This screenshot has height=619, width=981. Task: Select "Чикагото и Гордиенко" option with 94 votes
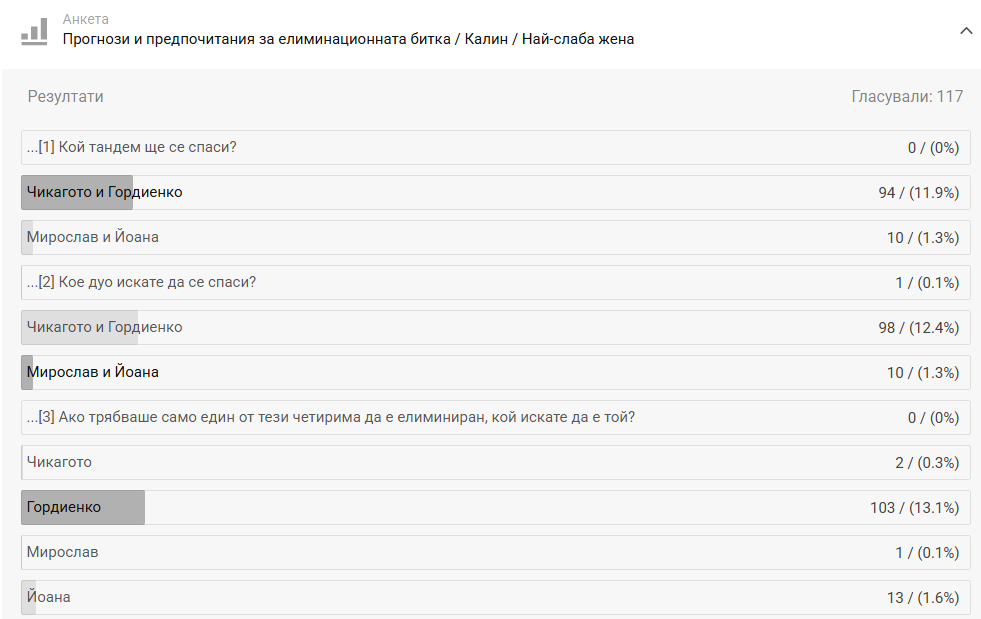(x=105, y=192)
